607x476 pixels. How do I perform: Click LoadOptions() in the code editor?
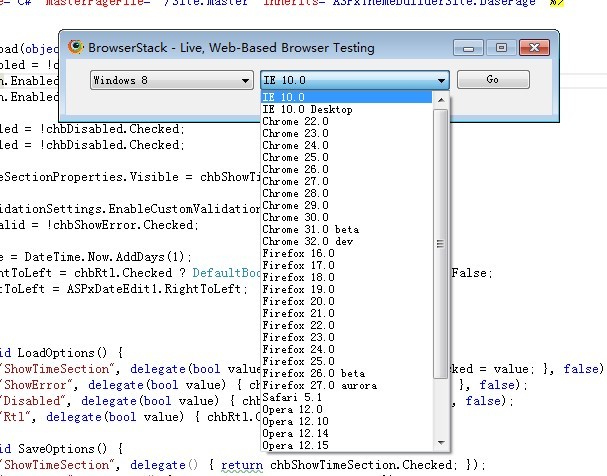coord(62,353)
